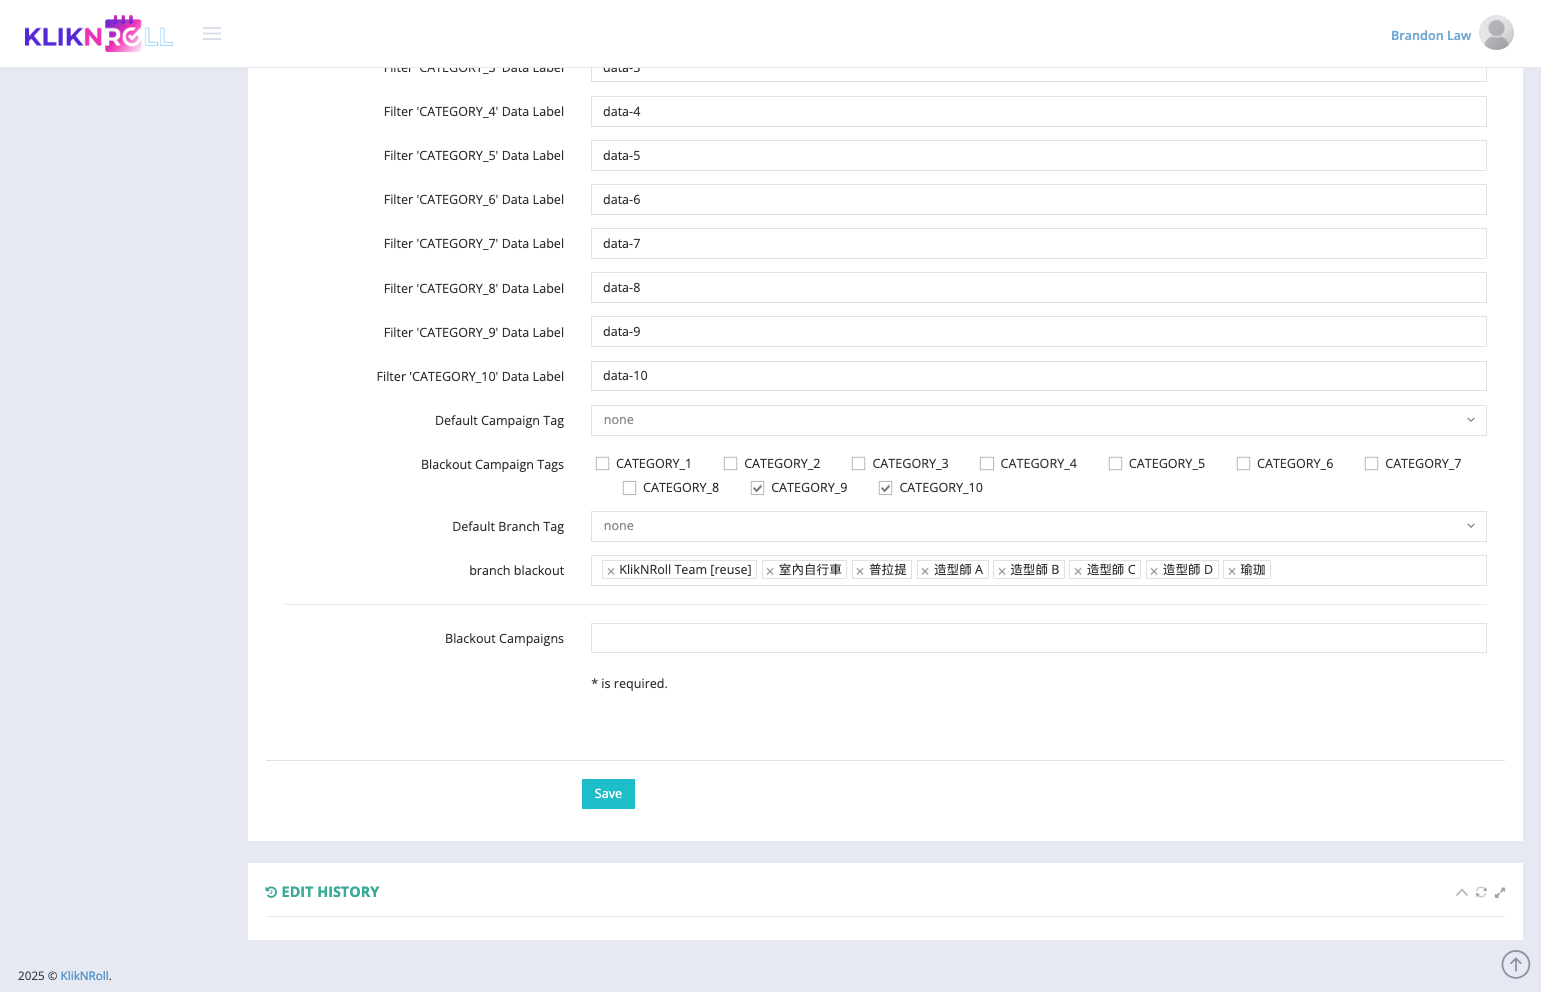The image size is (1541, 992).
Task: Click the KlikNRoll logo
Action: (x=98, y=34)
